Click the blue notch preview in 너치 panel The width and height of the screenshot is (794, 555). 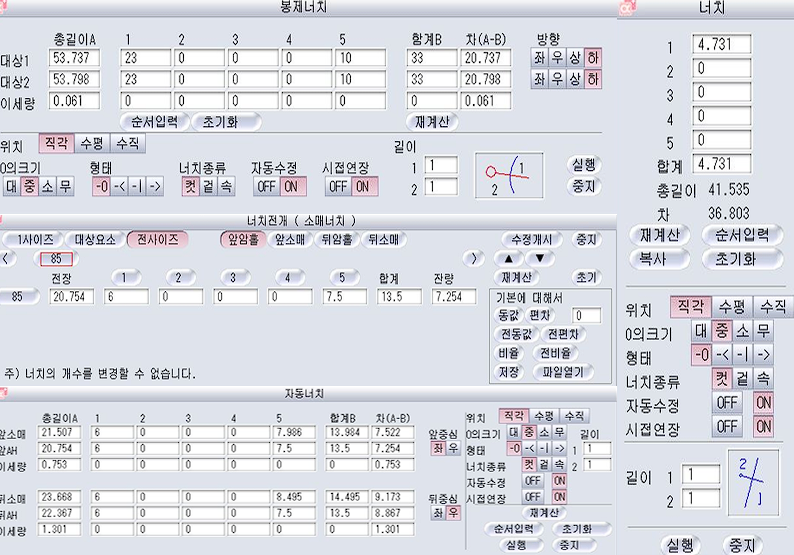click(x=753, y=482)
